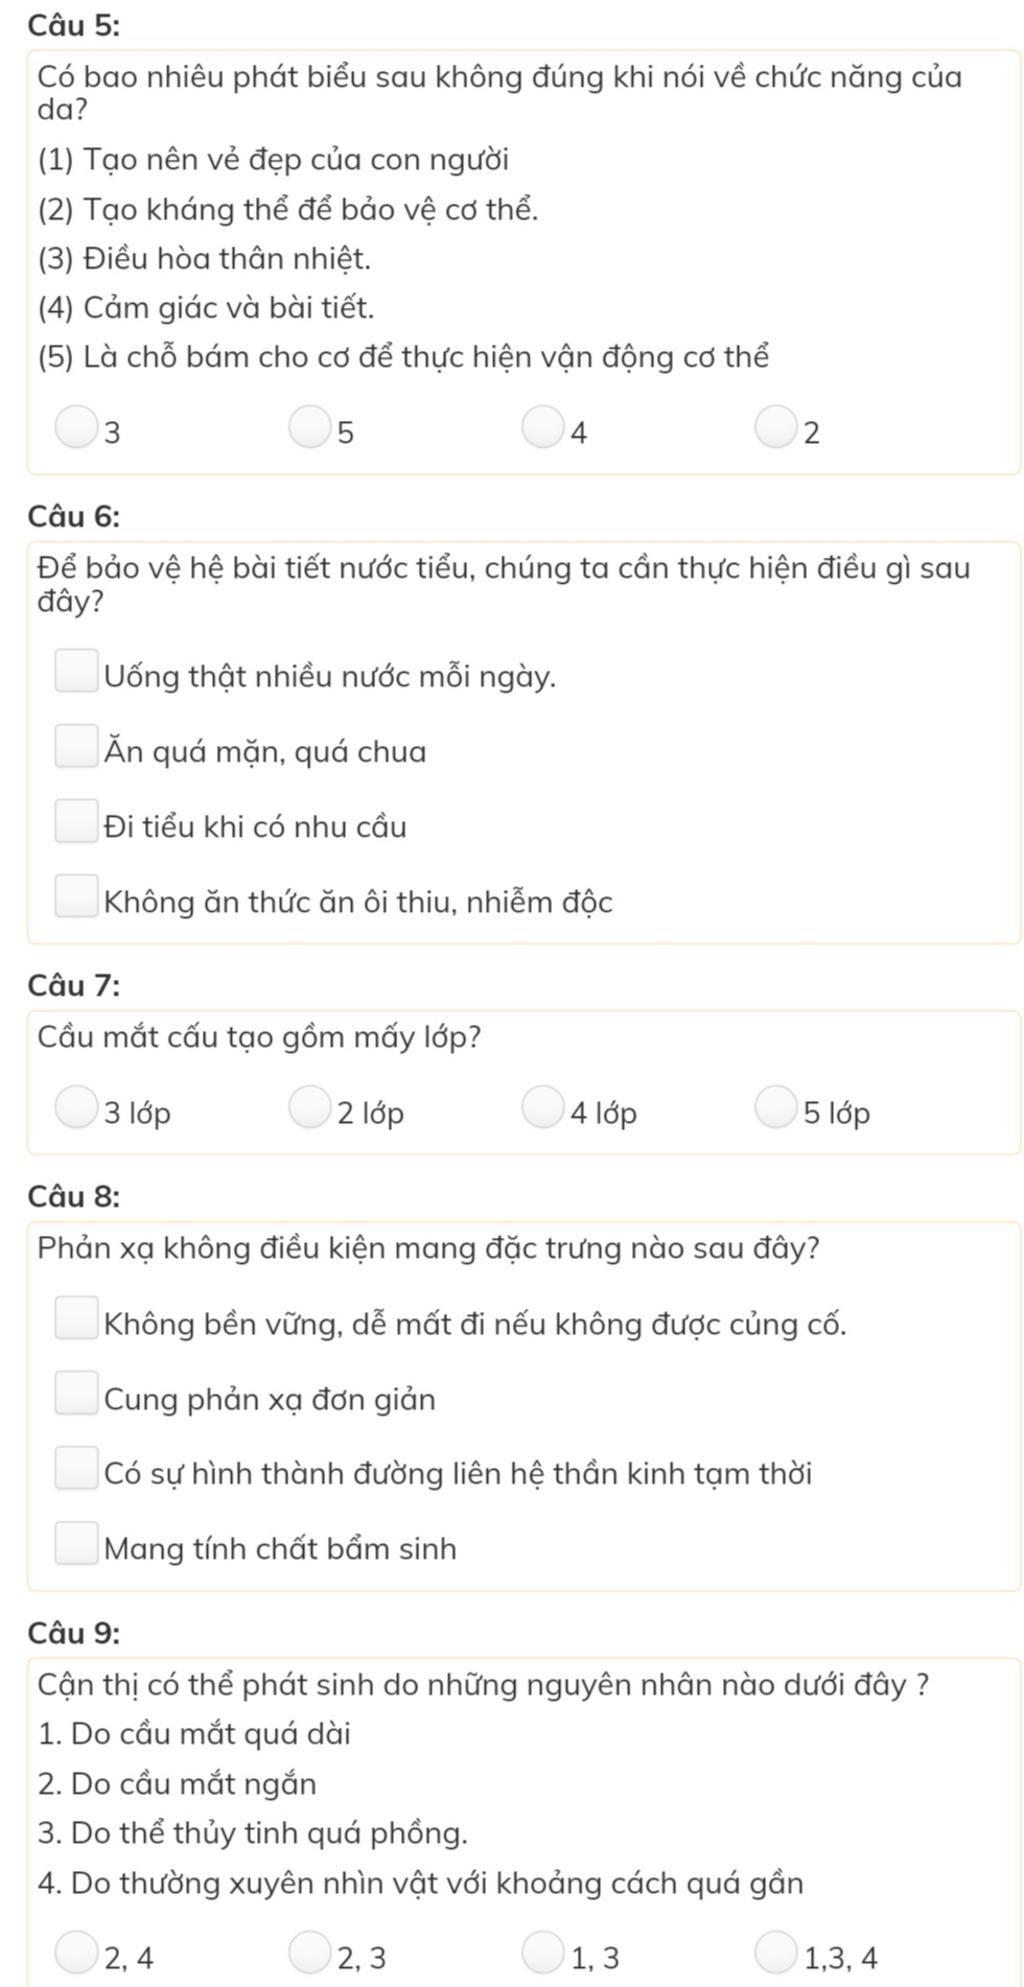Choose '2, 3' in Câu 9
The image size is (1024, 1987).
coord(309,1952)
